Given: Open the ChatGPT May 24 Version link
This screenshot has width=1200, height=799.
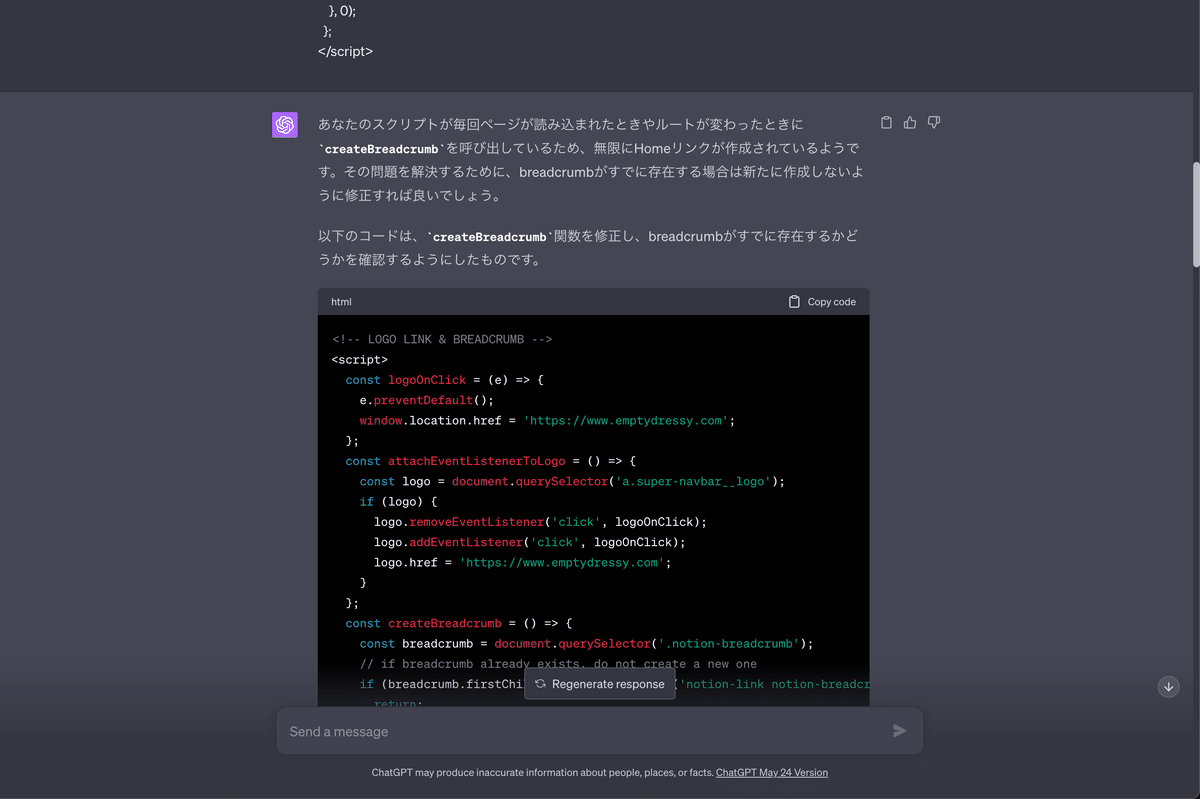Looking at the screenshot, I should [x=772, y=773].
